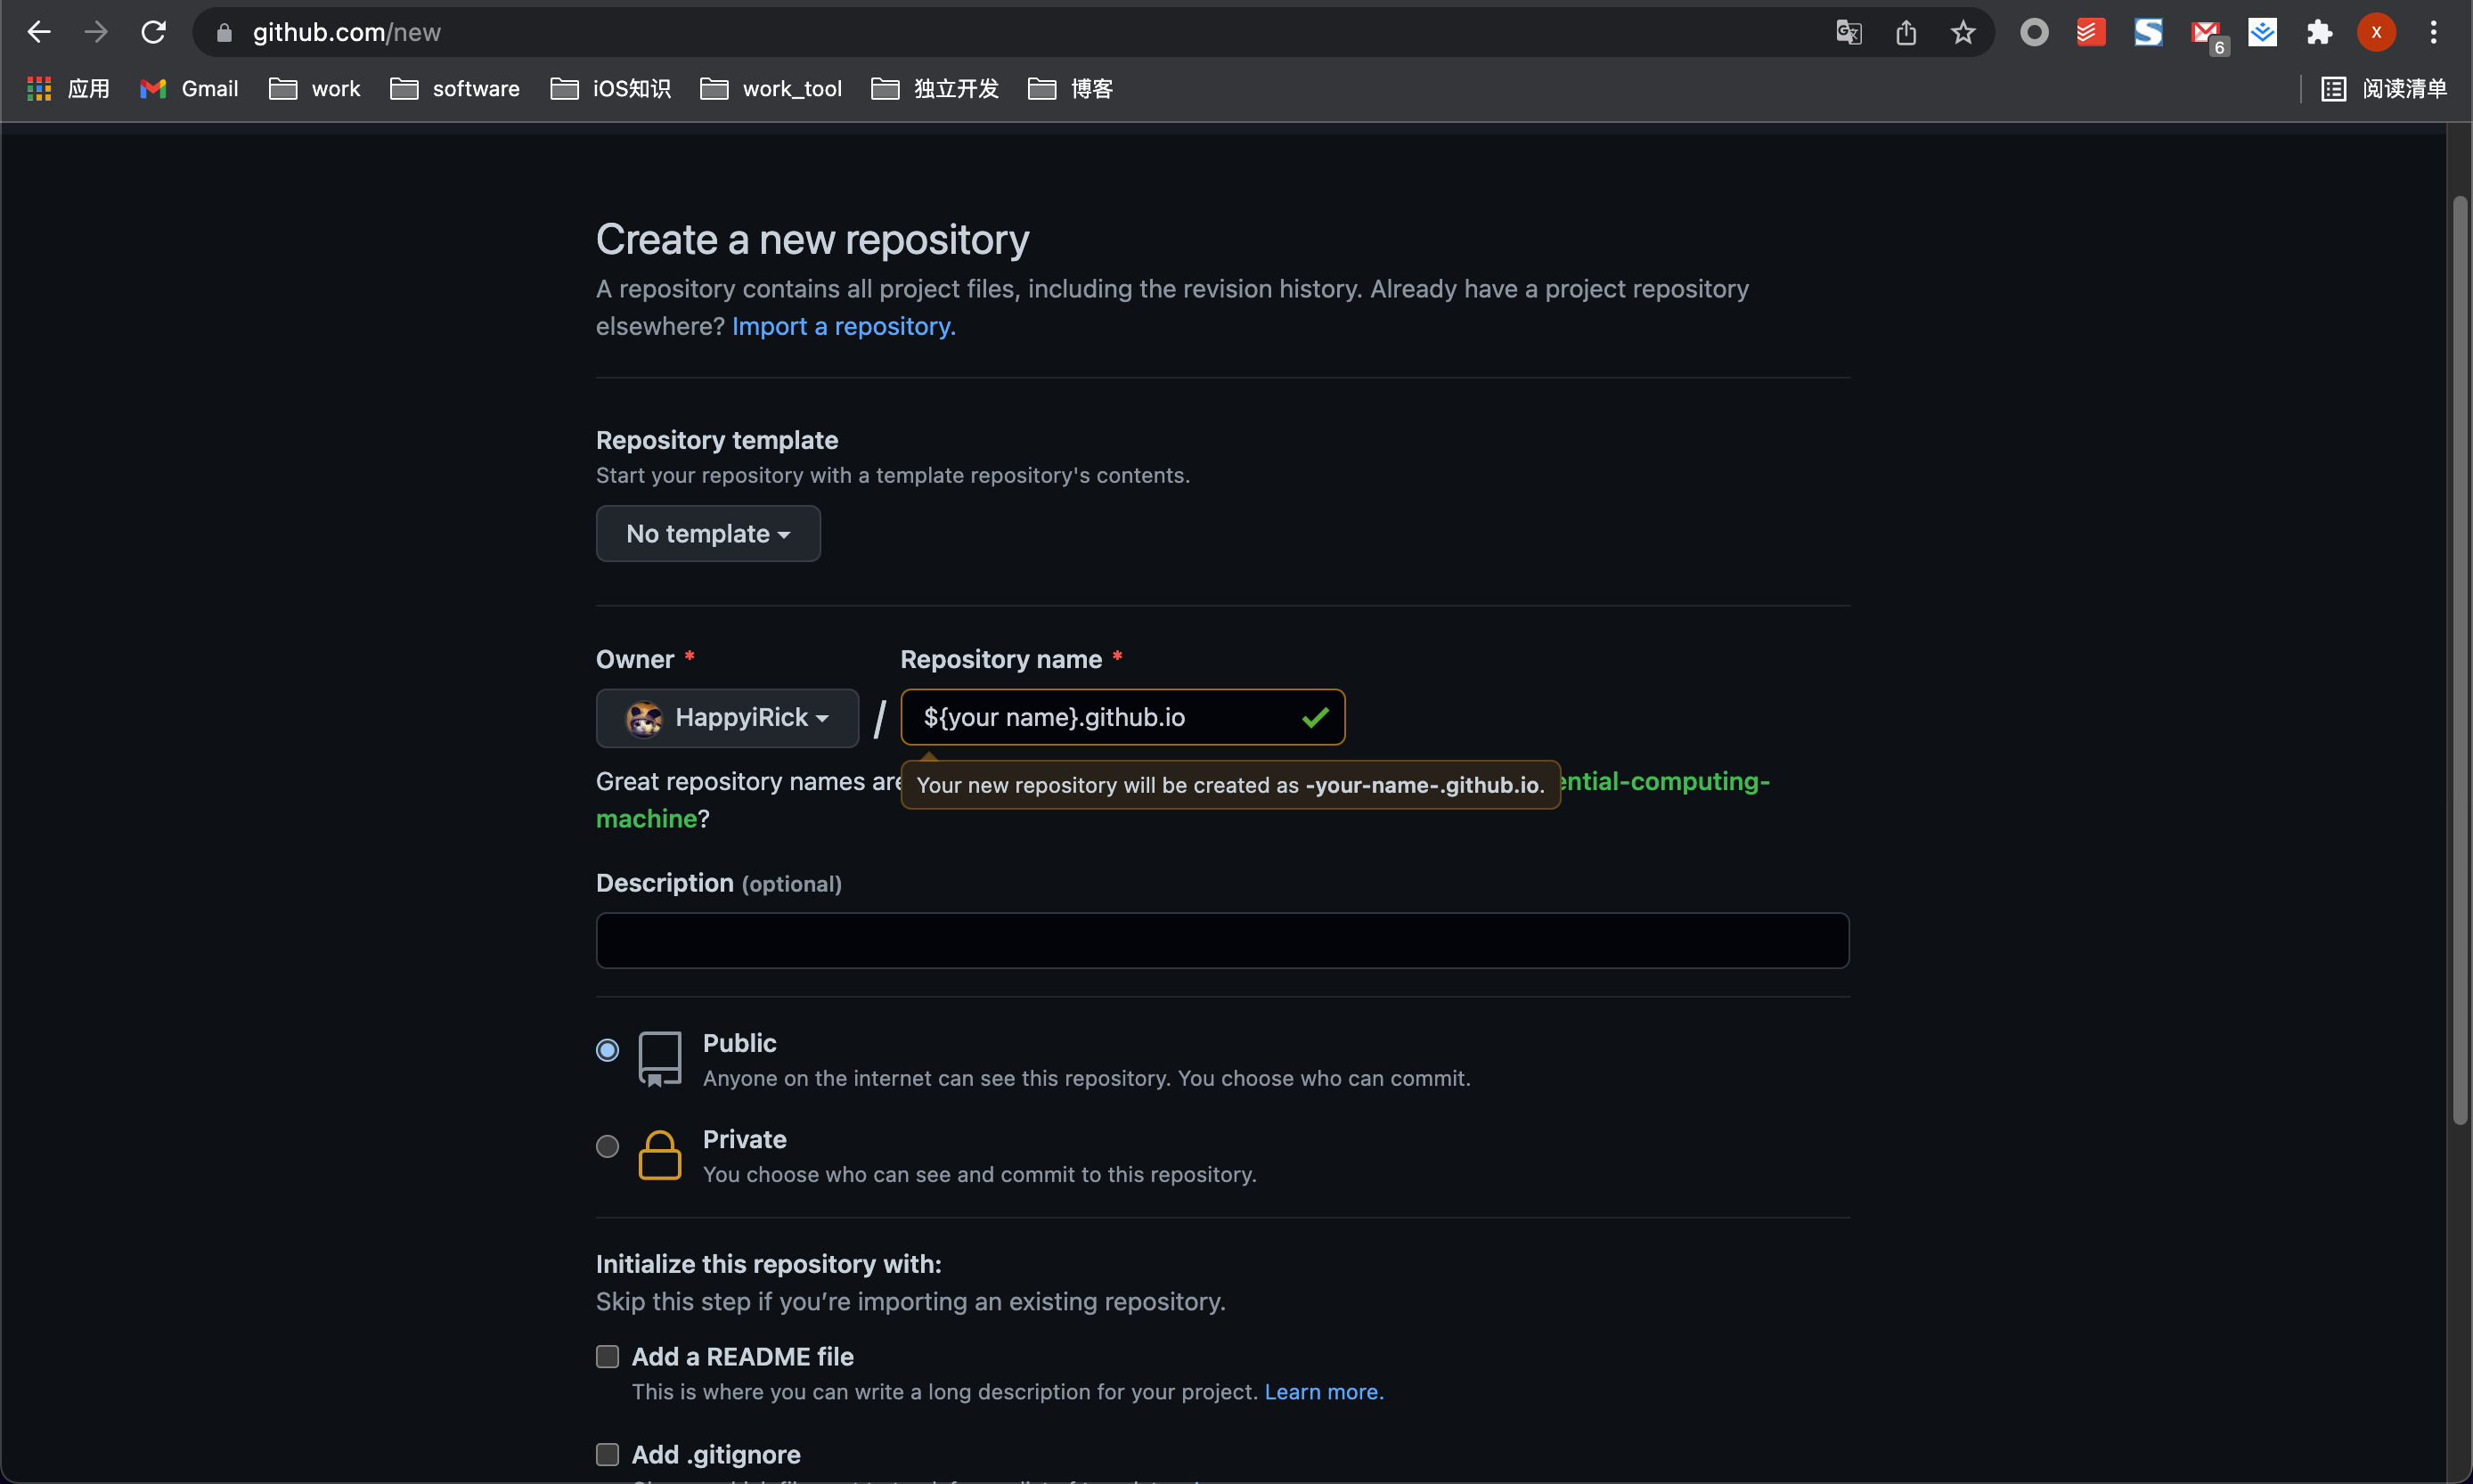Open the red Todoist extension icon
The image size is (2473, 1484).
point(2091,33)
